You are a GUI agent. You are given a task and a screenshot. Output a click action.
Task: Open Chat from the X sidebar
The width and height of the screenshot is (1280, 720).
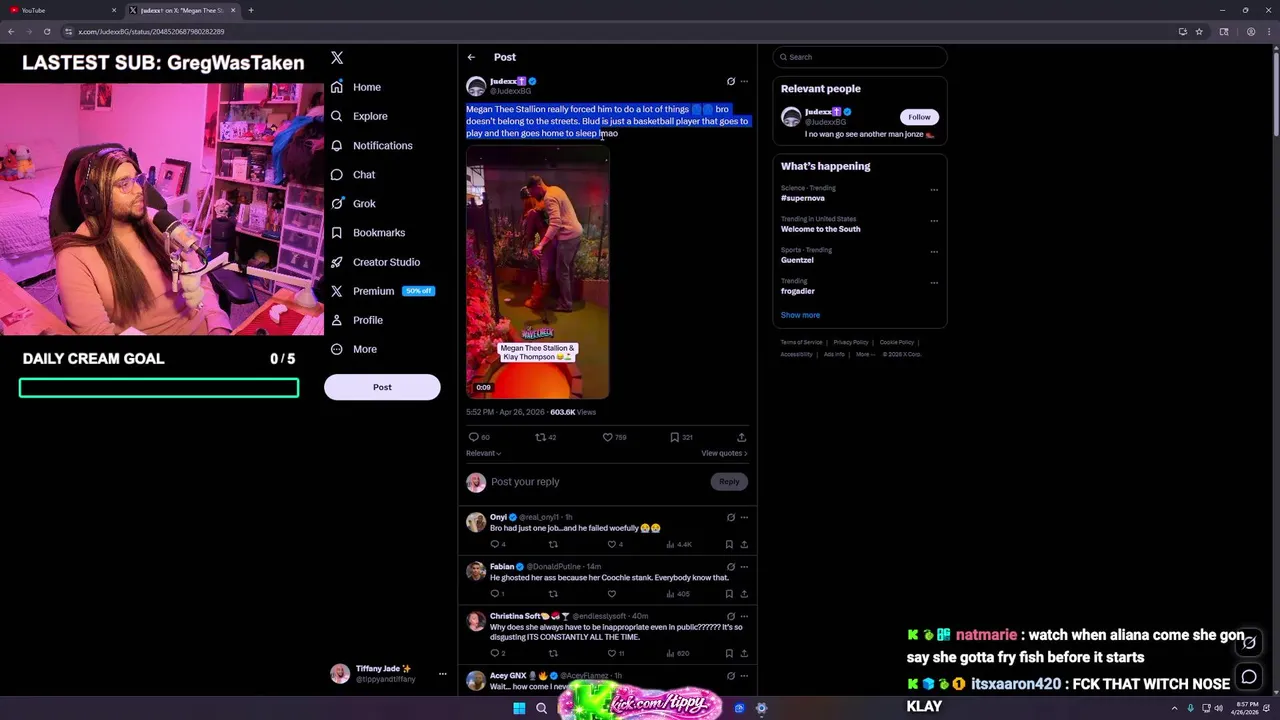pos(353,174)
